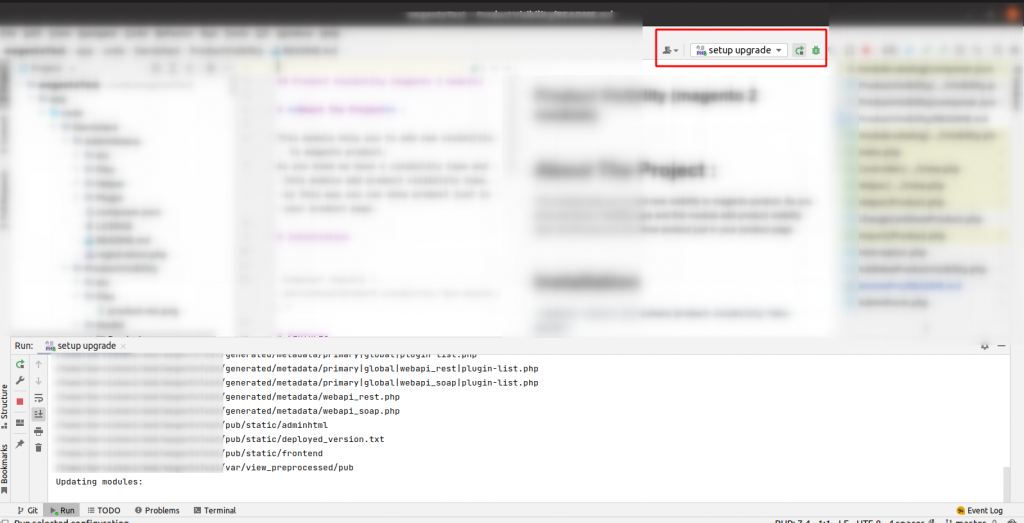The height and width of the screenshot is (523, 1024).
Task: Open the Git tool window tab
Action: 27,511
